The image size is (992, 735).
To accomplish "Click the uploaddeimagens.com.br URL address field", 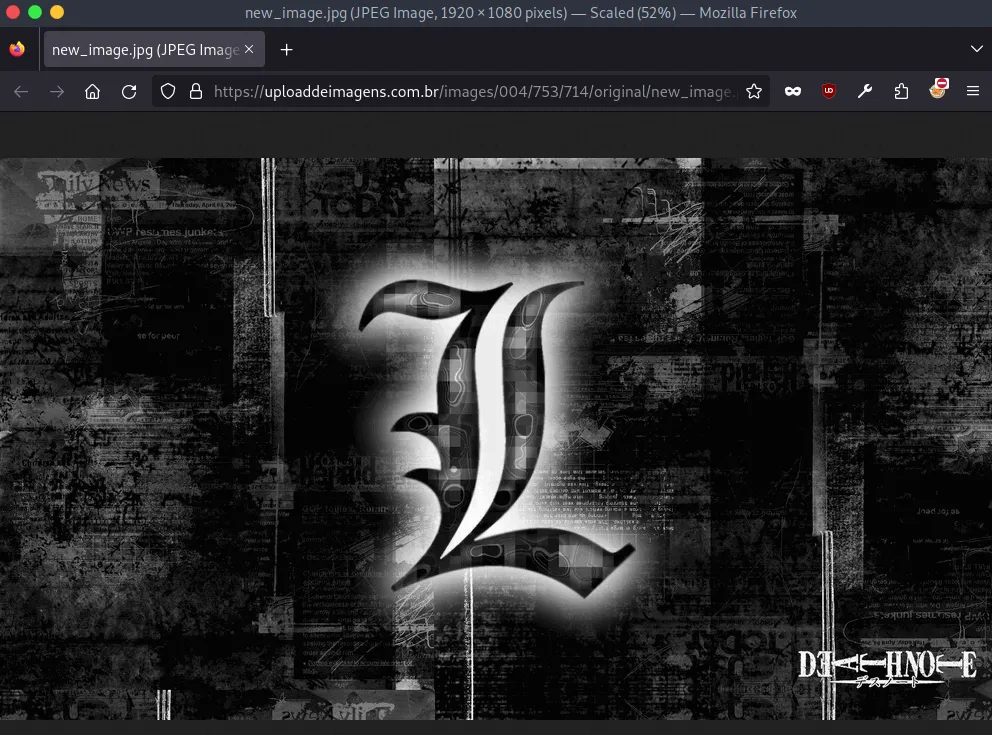I will click(x=470, y=91).
